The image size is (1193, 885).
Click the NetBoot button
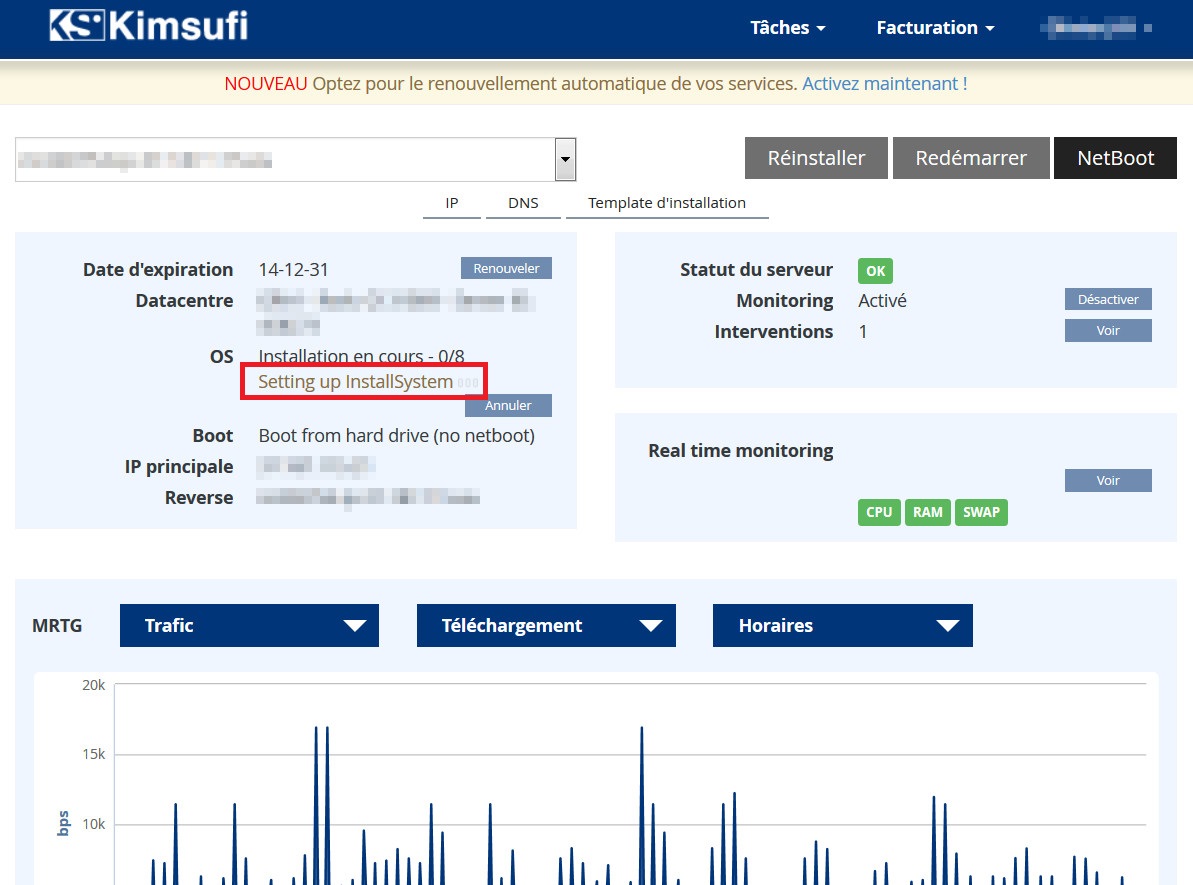pos(1115,158)
